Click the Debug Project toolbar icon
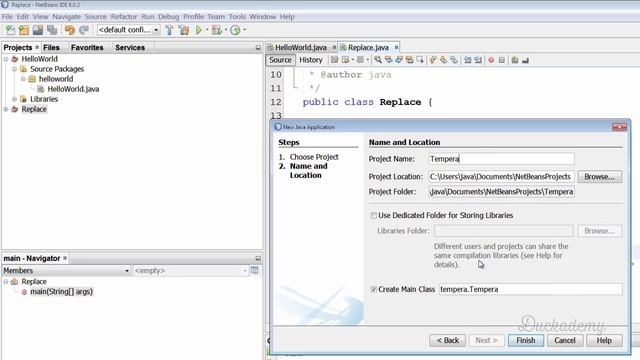This screenshot has width=640, height=360. [x=216, y=30]
